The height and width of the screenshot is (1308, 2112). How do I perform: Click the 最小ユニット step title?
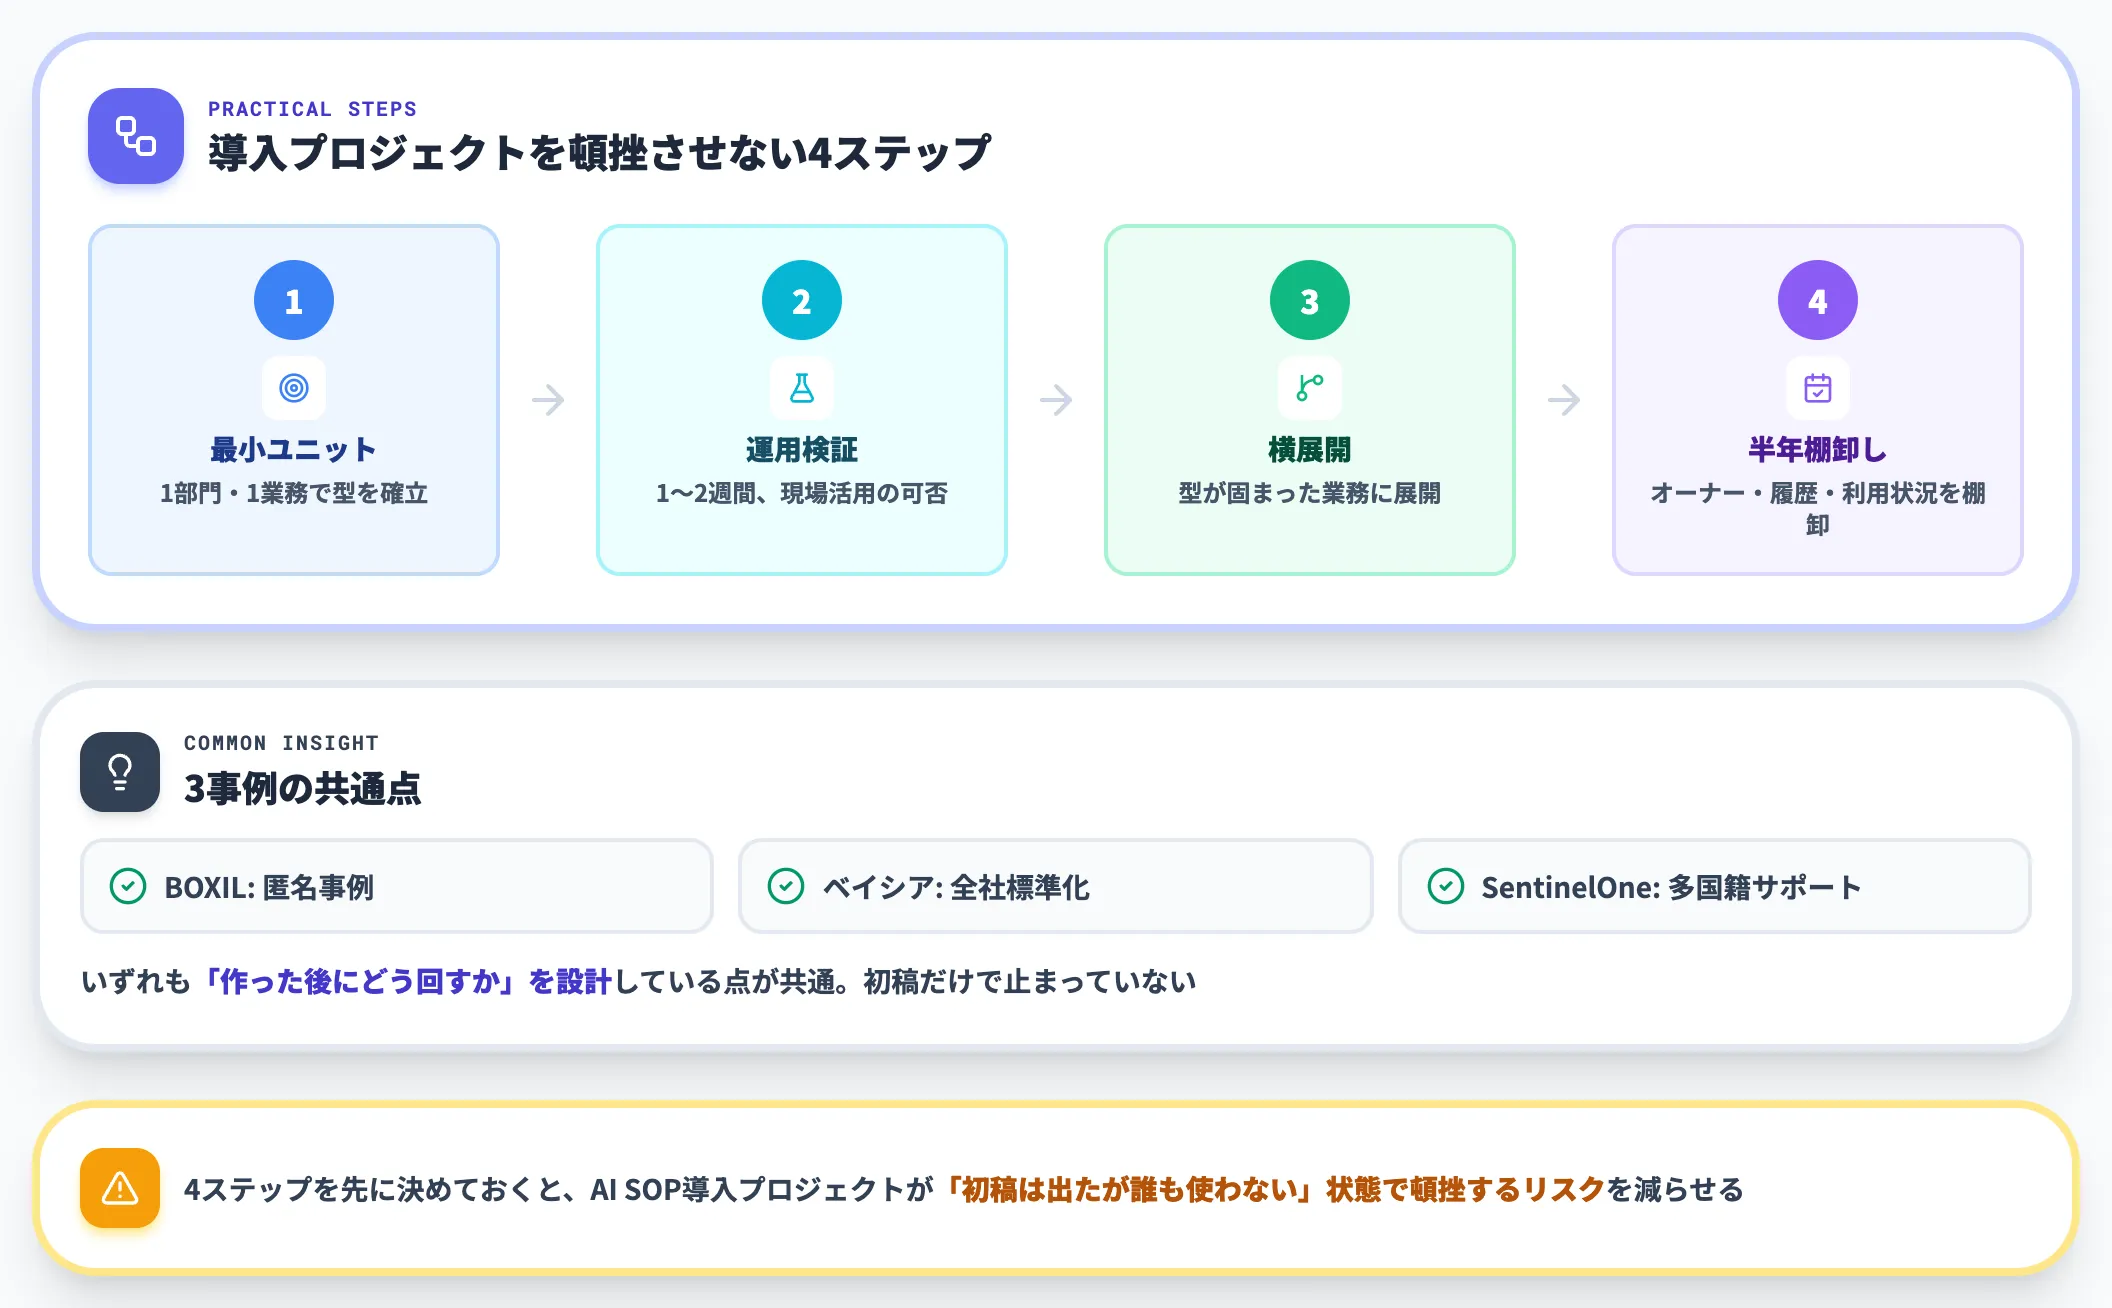pyautogui.click(x=294, y=450)
